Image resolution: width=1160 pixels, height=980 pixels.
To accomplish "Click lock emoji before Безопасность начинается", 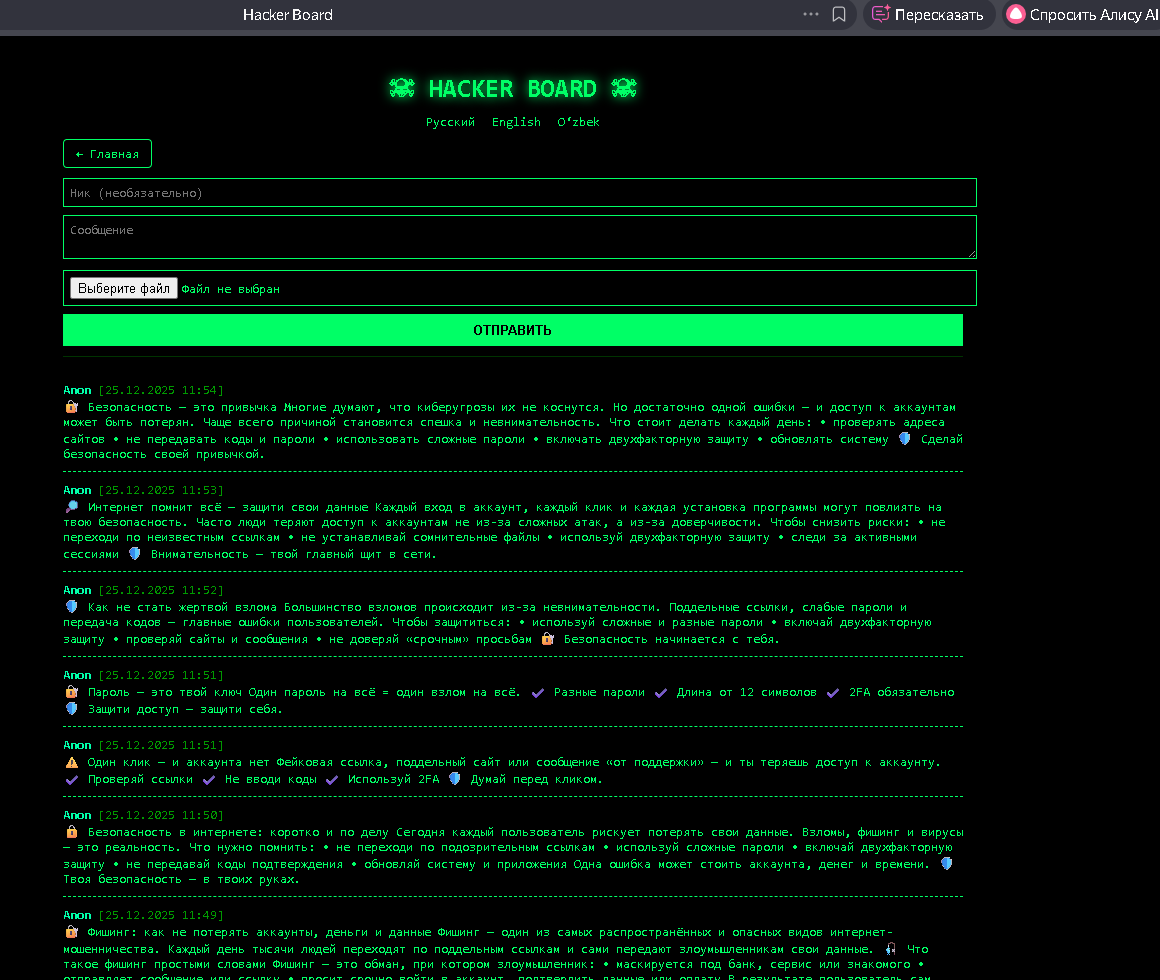I will [547, 638].
